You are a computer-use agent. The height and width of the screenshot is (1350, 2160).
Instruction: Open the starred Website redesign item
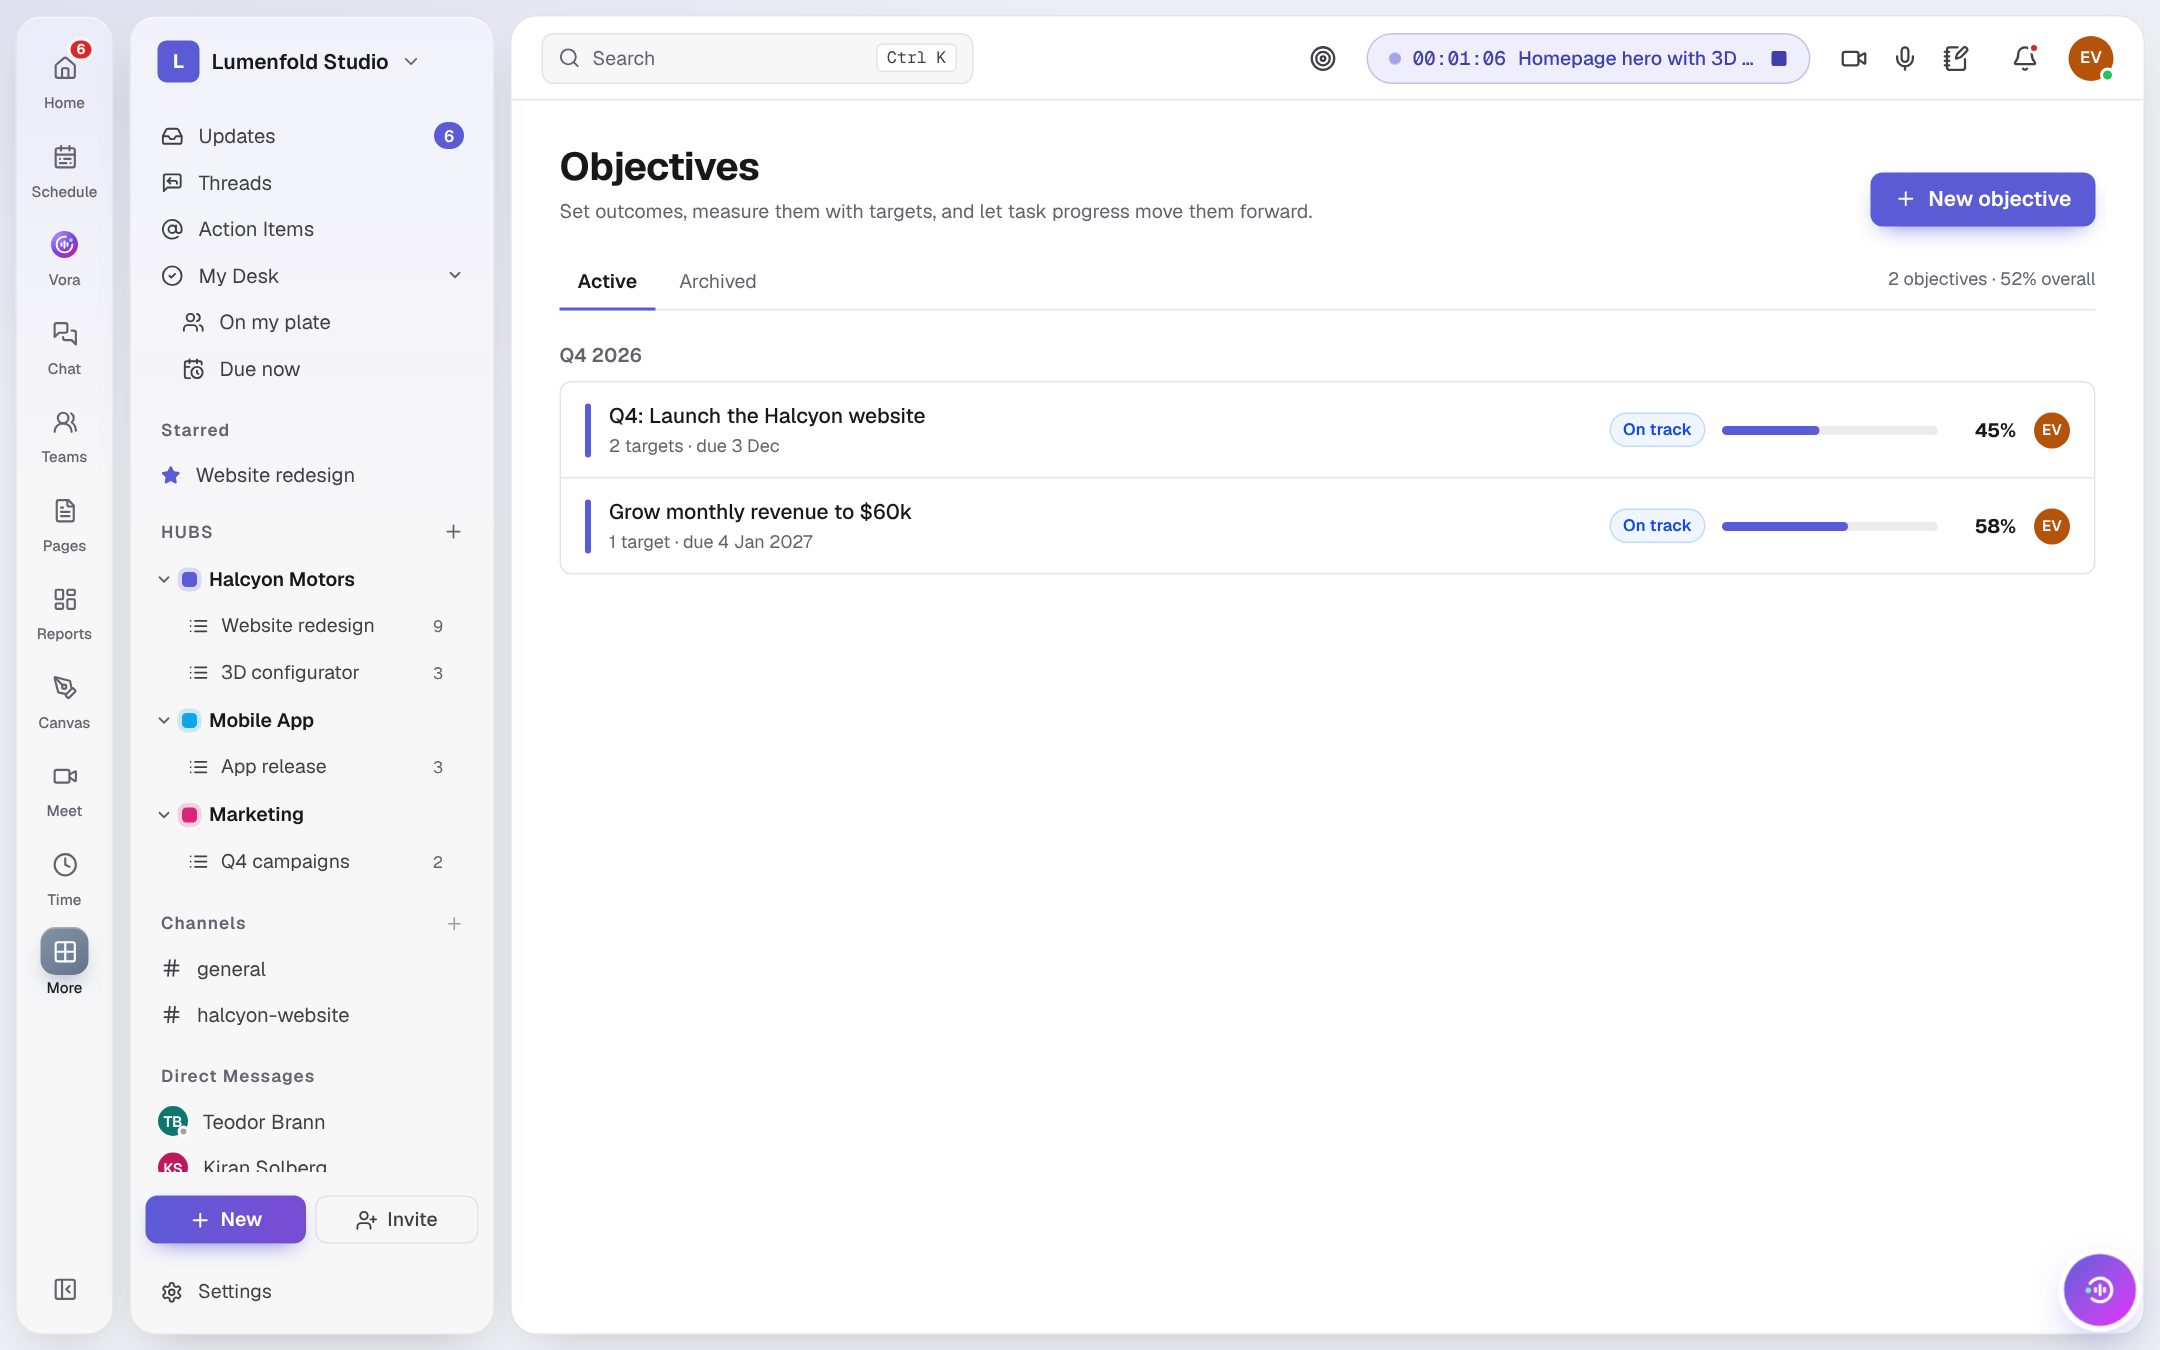tap(312, 475)
